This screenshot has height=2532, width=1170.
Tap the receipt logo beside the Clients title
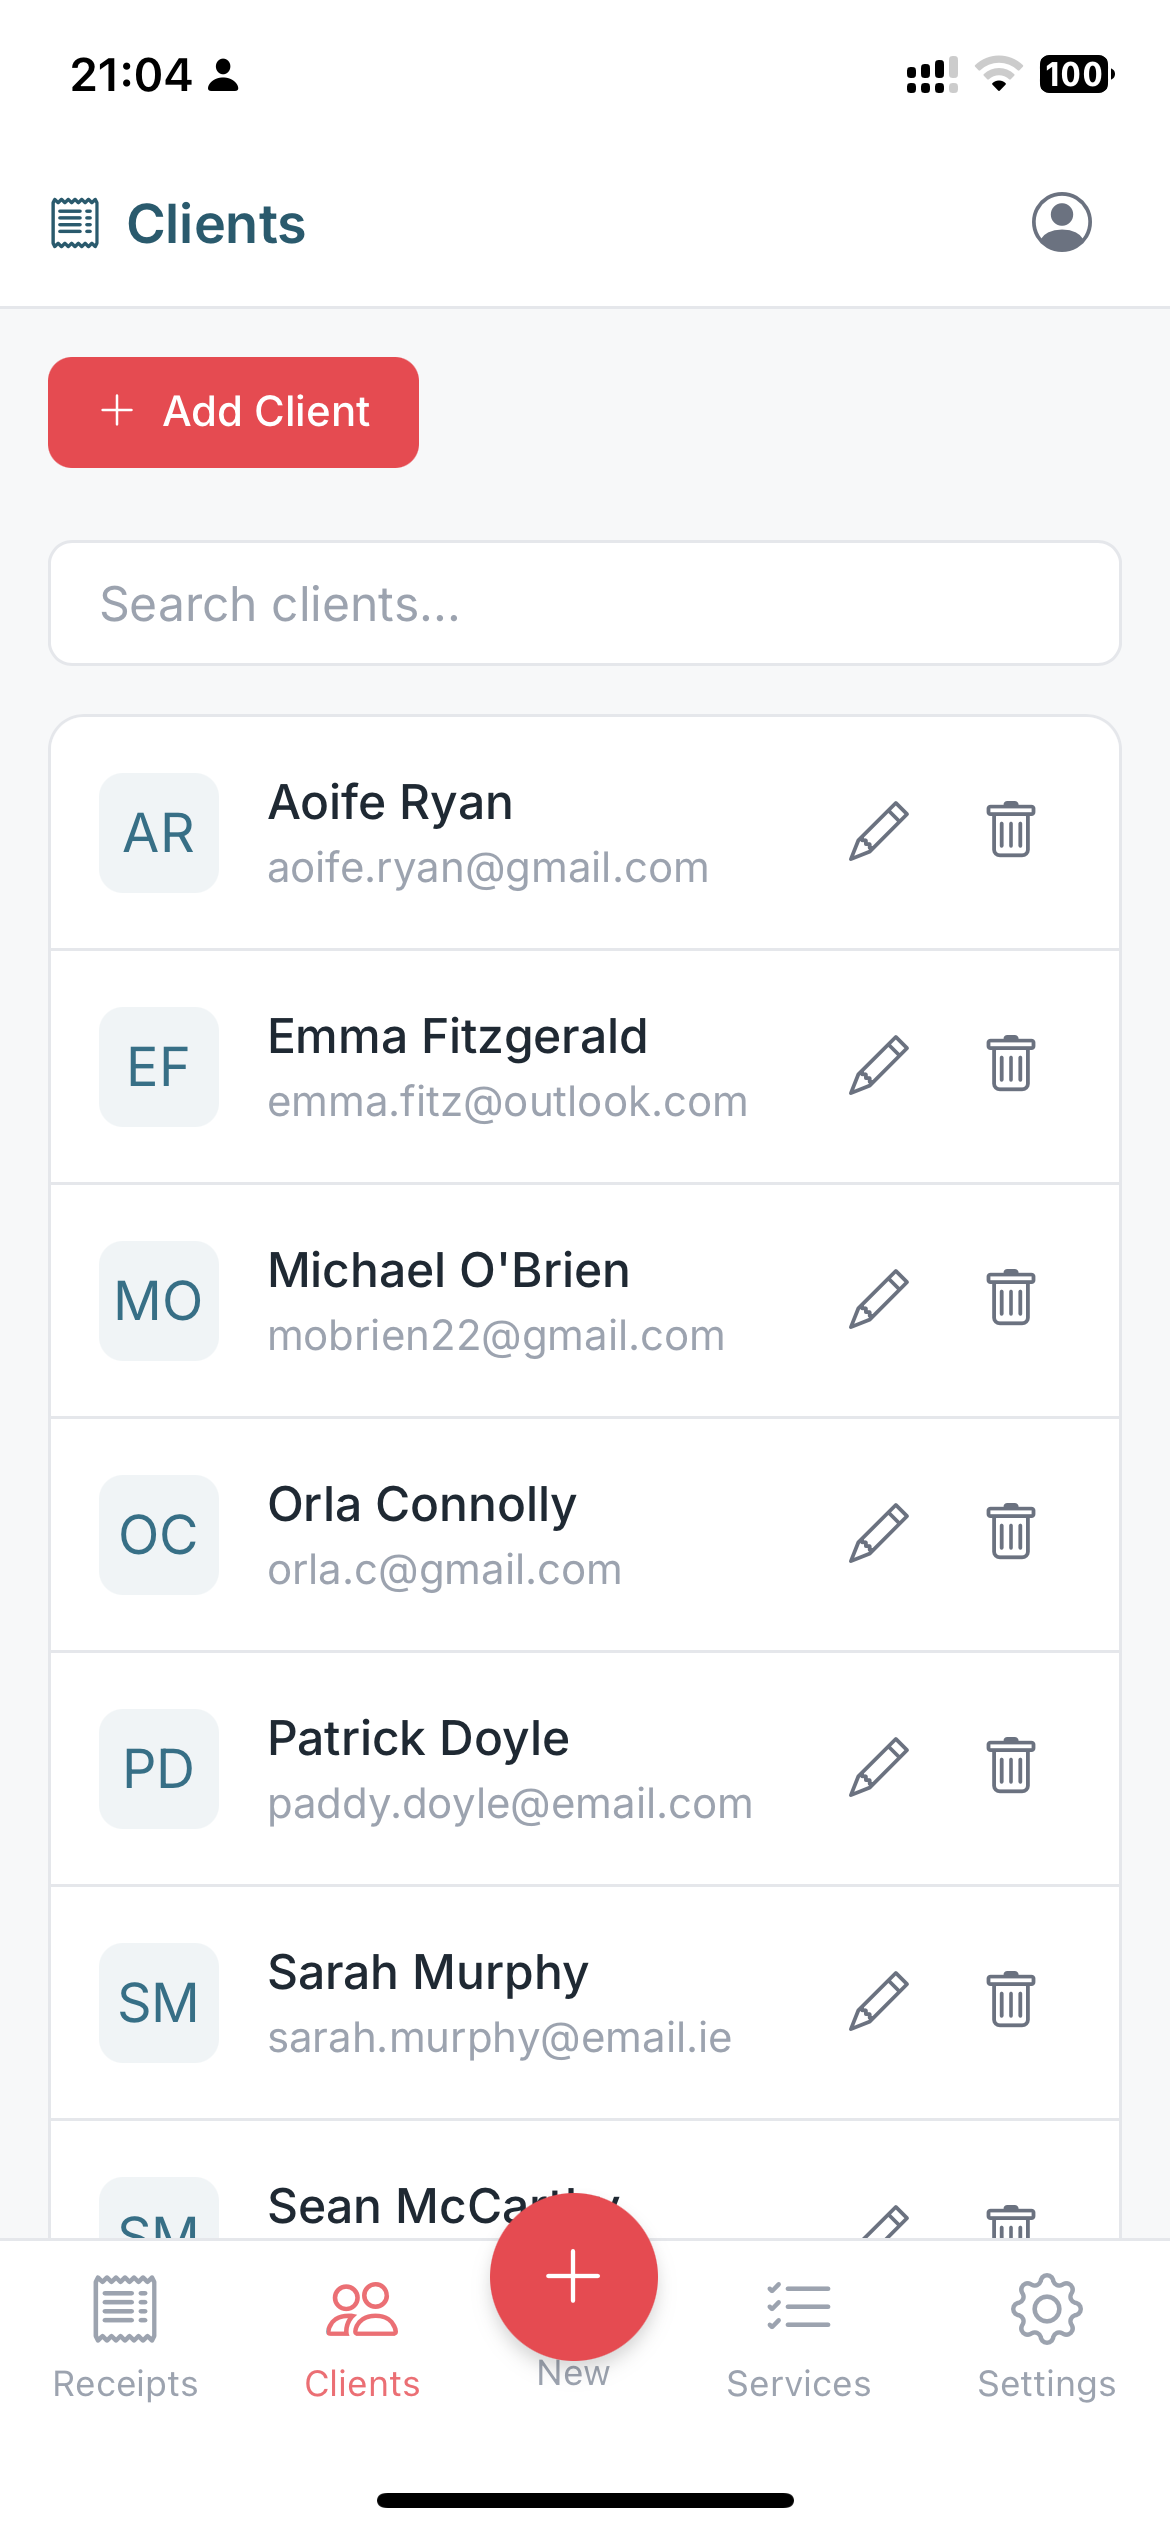pos(75,223)
